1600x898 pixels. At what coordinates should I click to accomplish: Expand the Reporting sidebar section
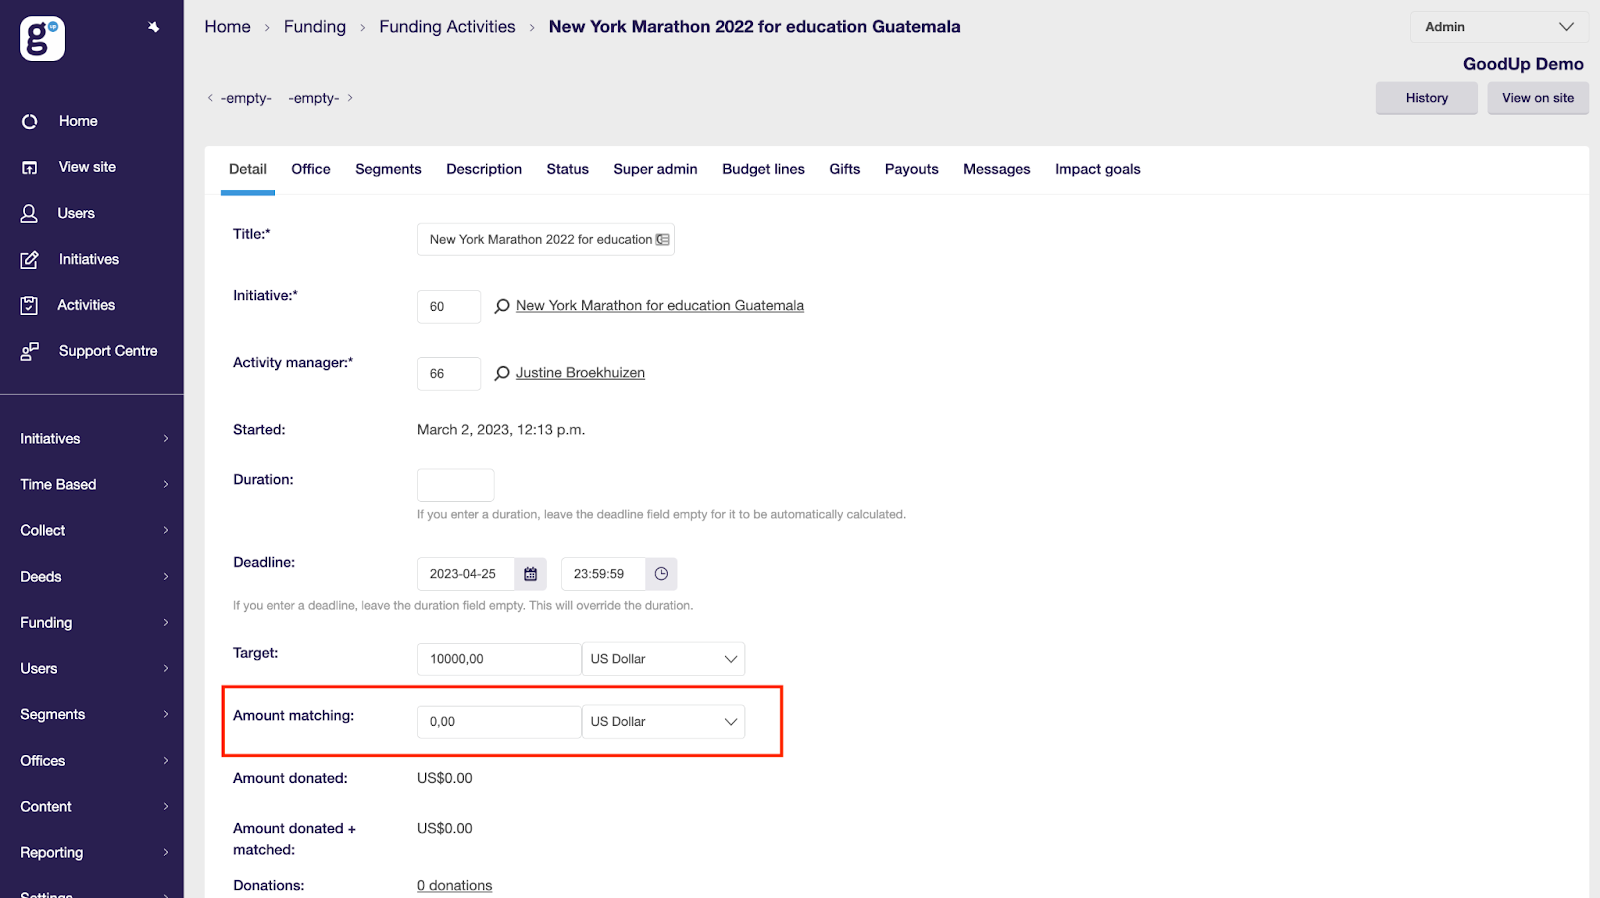pos(94,853)
